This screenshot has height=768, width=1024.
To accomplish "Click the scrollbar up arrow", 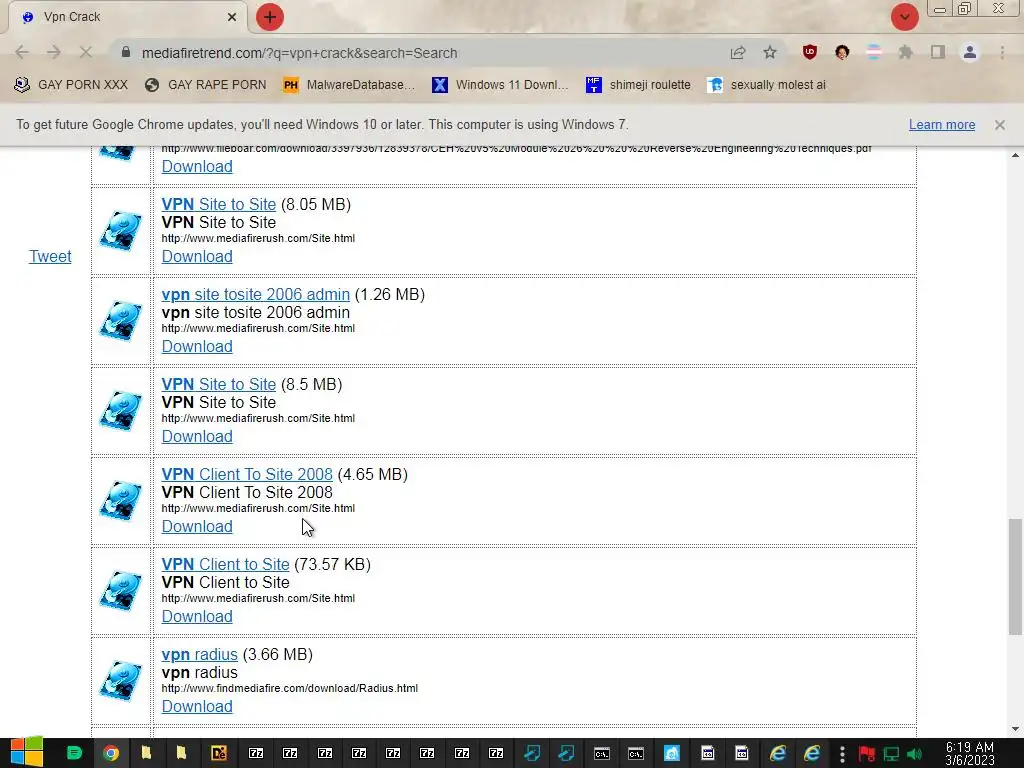I will point(1015,155).
